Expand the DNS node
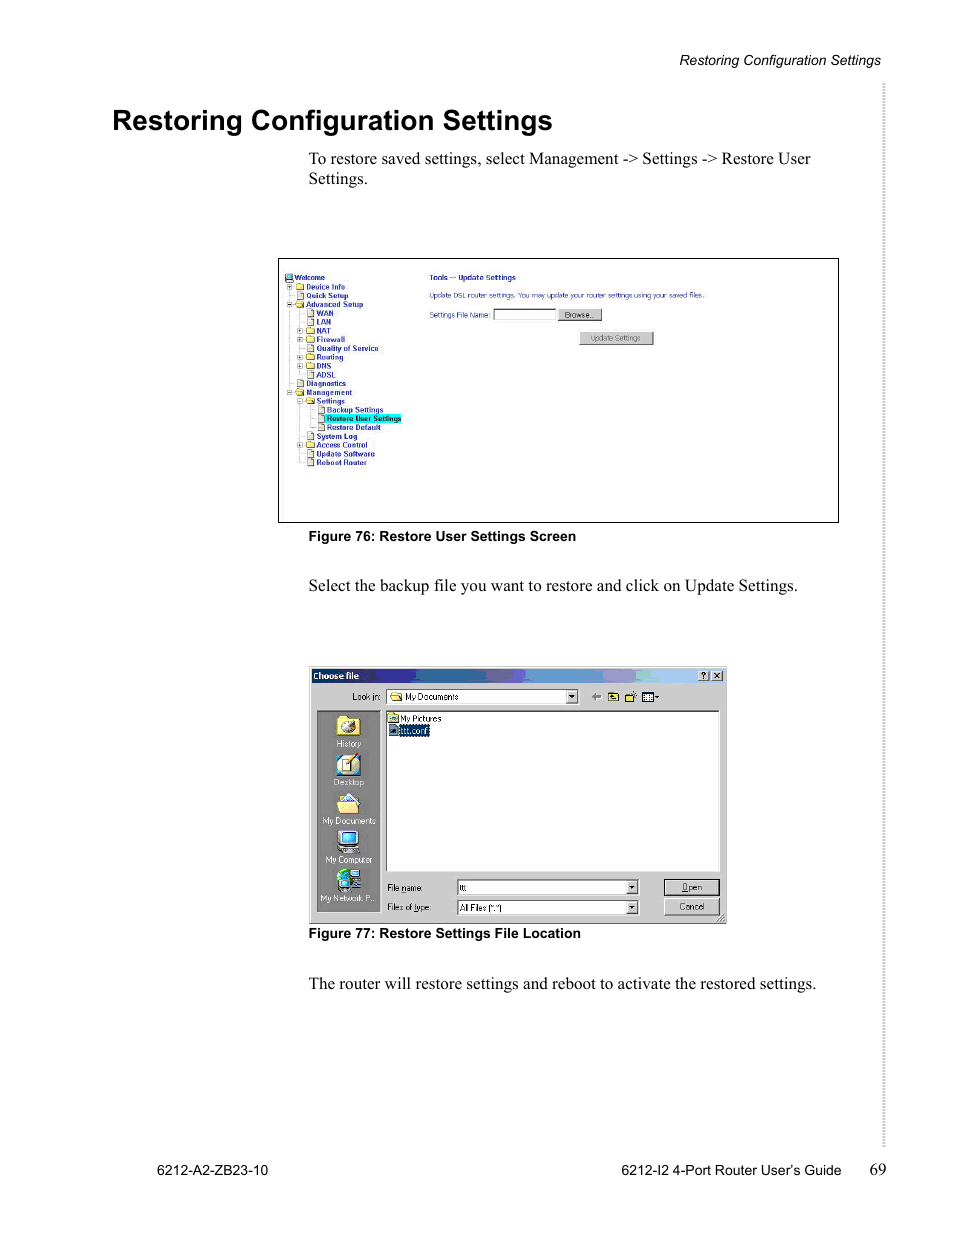The height and width of the screenshot is (1235, 954). tap(300, 366)
